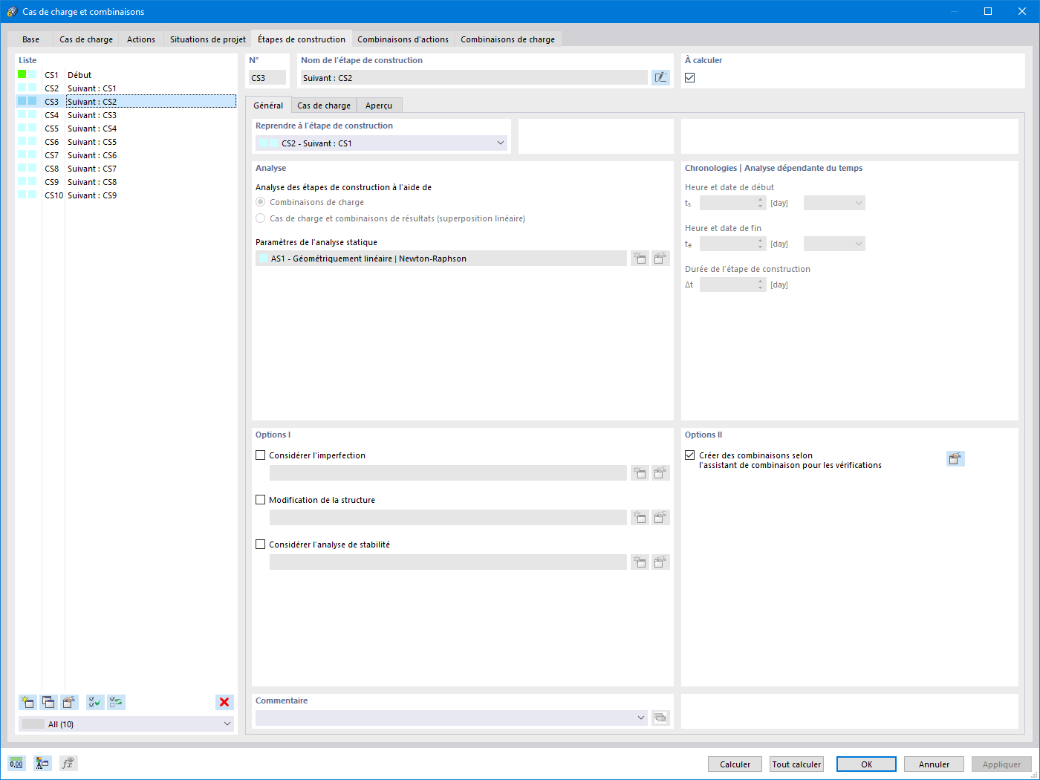This screenshot has width=1040, height=780.
Task: Select list row CS7 Suivant : CS6
Action: pyautogui.click(x=126, y=155)
